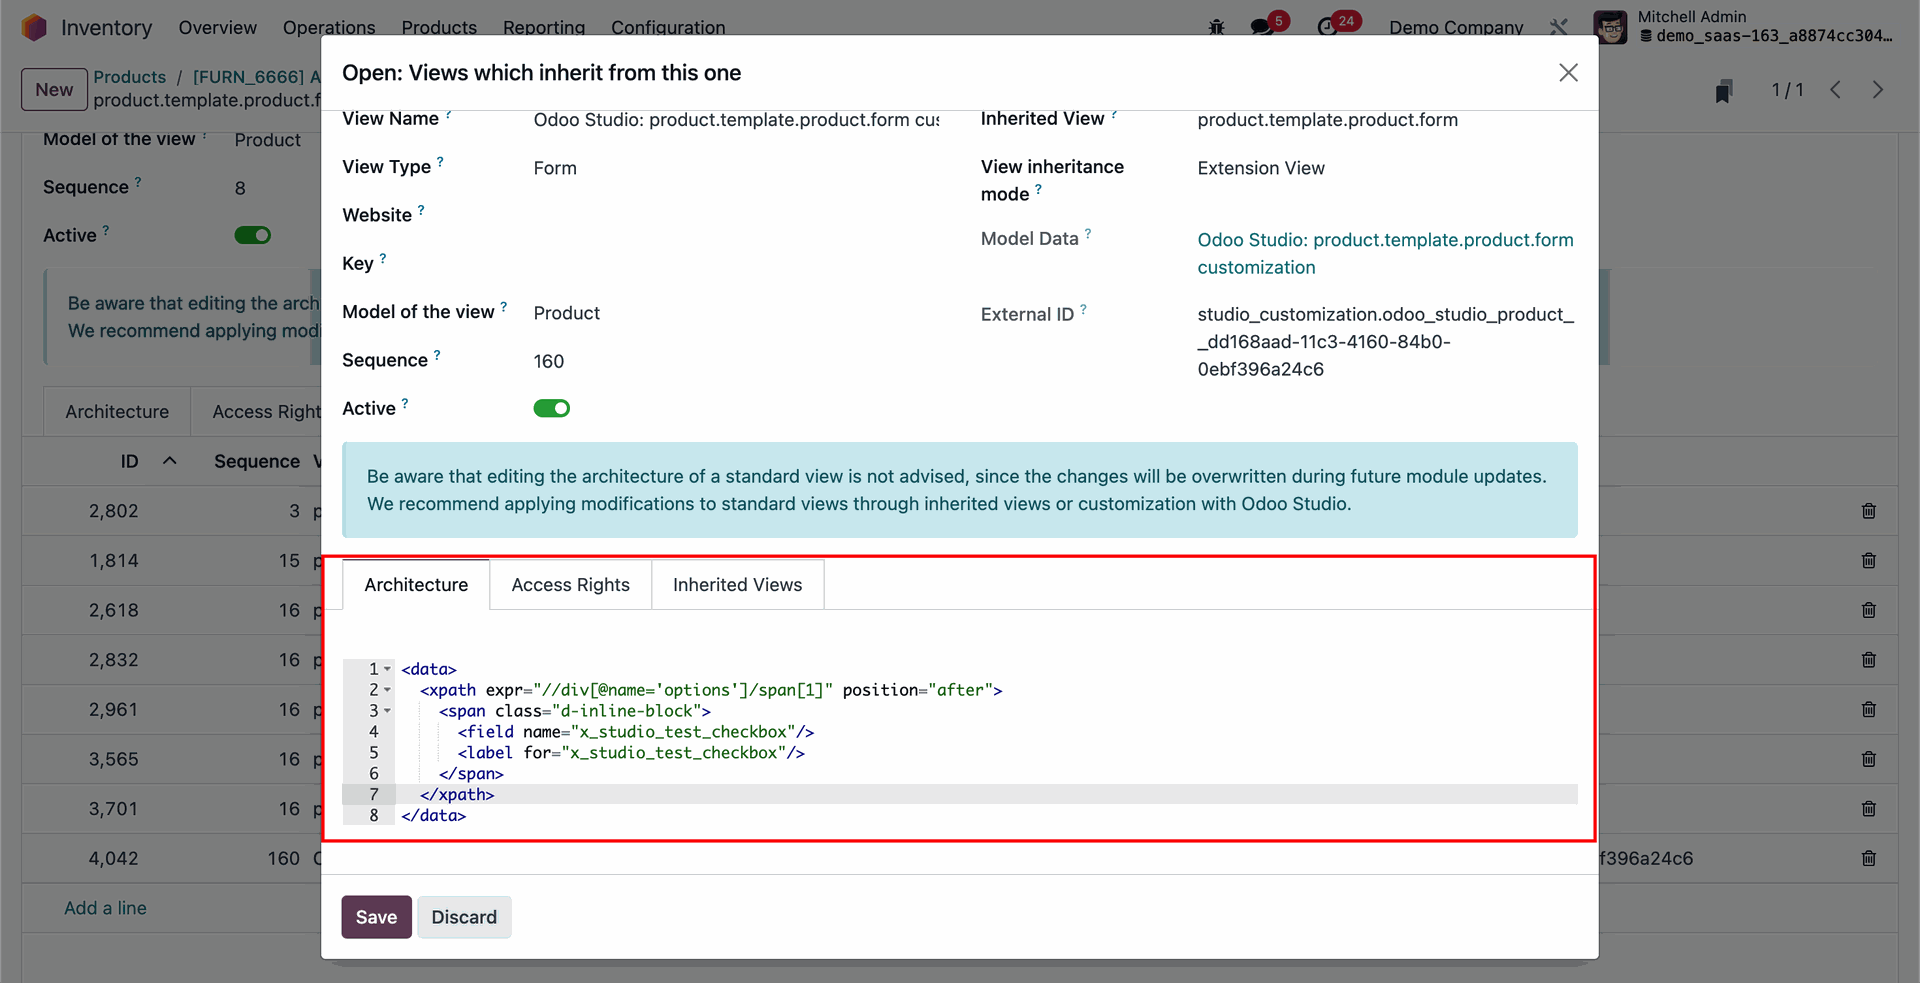This screenshot has height=983, width=1920.
Task: Edit the View Name field
Action: point(736,120)
